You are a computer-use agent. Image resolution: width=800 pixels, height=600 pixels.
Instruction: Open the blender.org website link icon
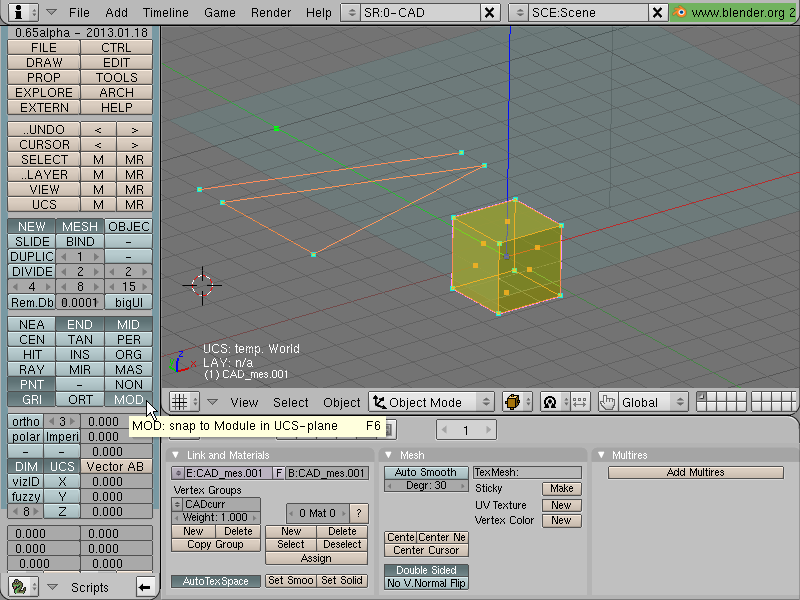tap(679, 12)
